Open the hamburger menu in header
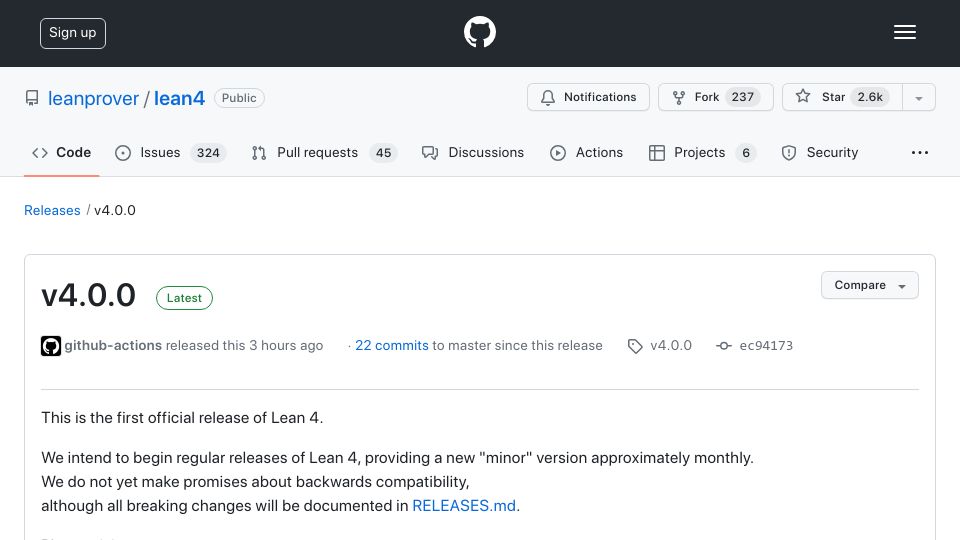 point(904,32)
